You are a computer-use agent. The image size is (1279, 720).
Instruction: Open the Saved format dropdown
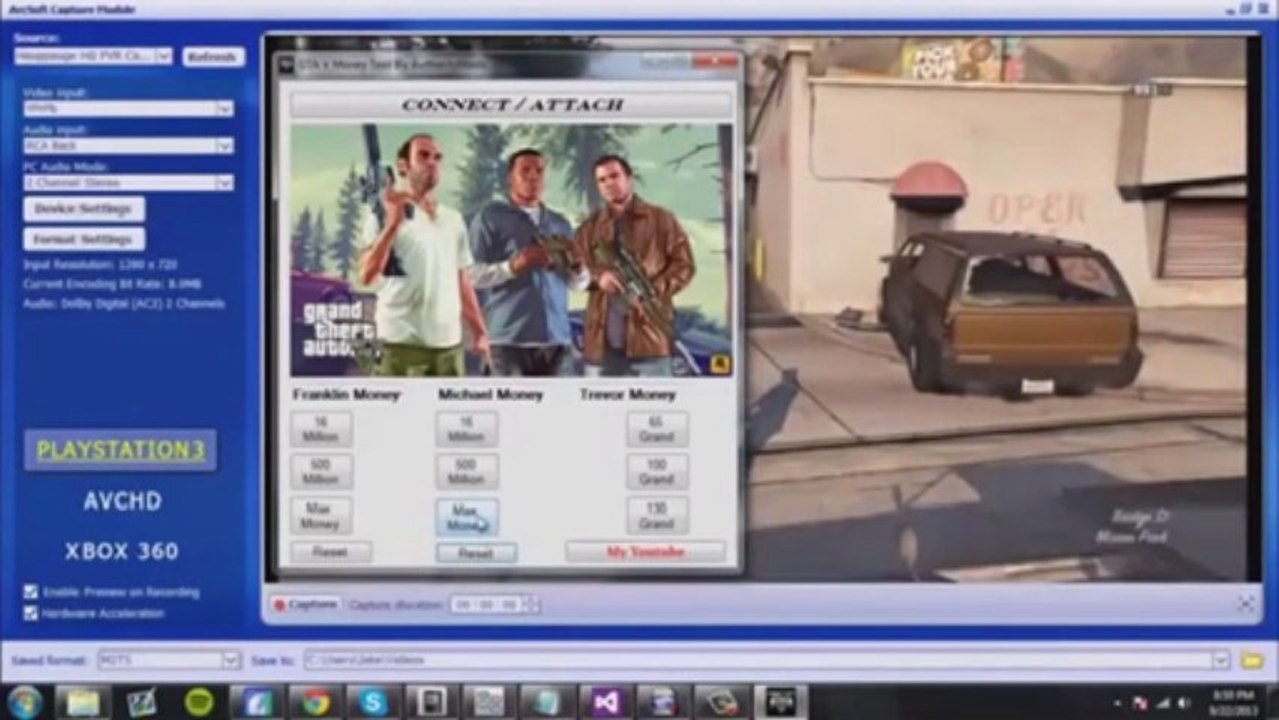pos(231,660)
